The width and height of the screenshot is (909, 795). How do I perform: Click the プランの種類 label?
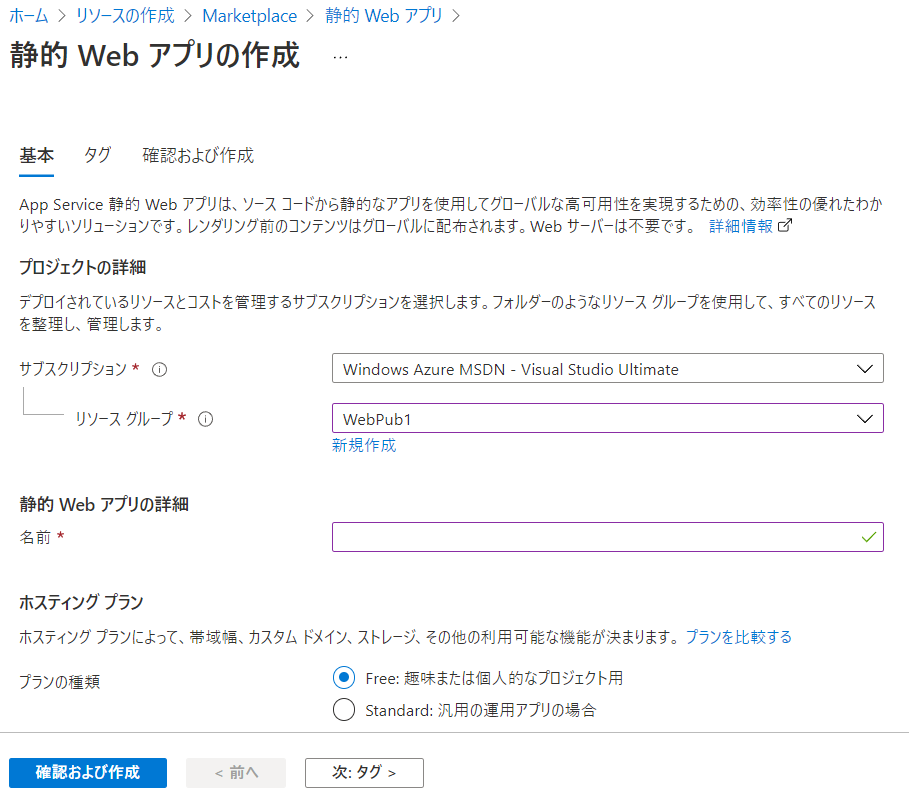pos(60,682)
